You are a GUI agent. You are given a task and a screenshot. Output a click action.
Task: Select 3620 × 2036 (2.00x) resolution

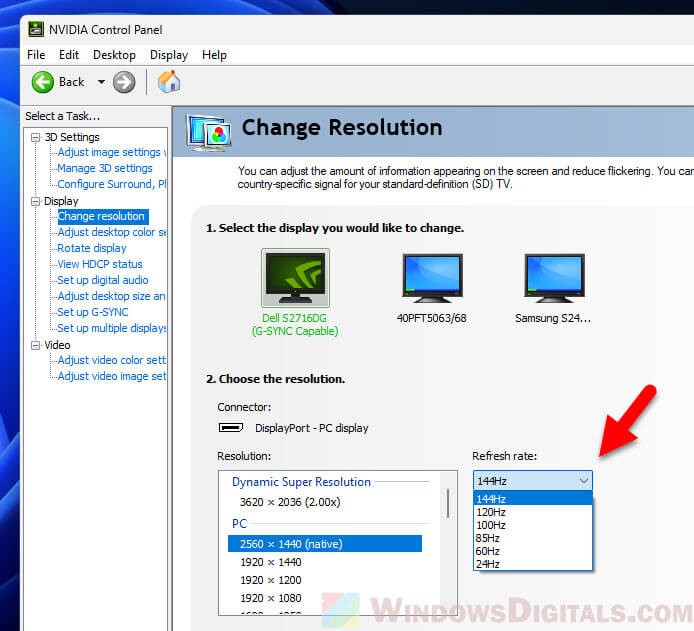290,502
